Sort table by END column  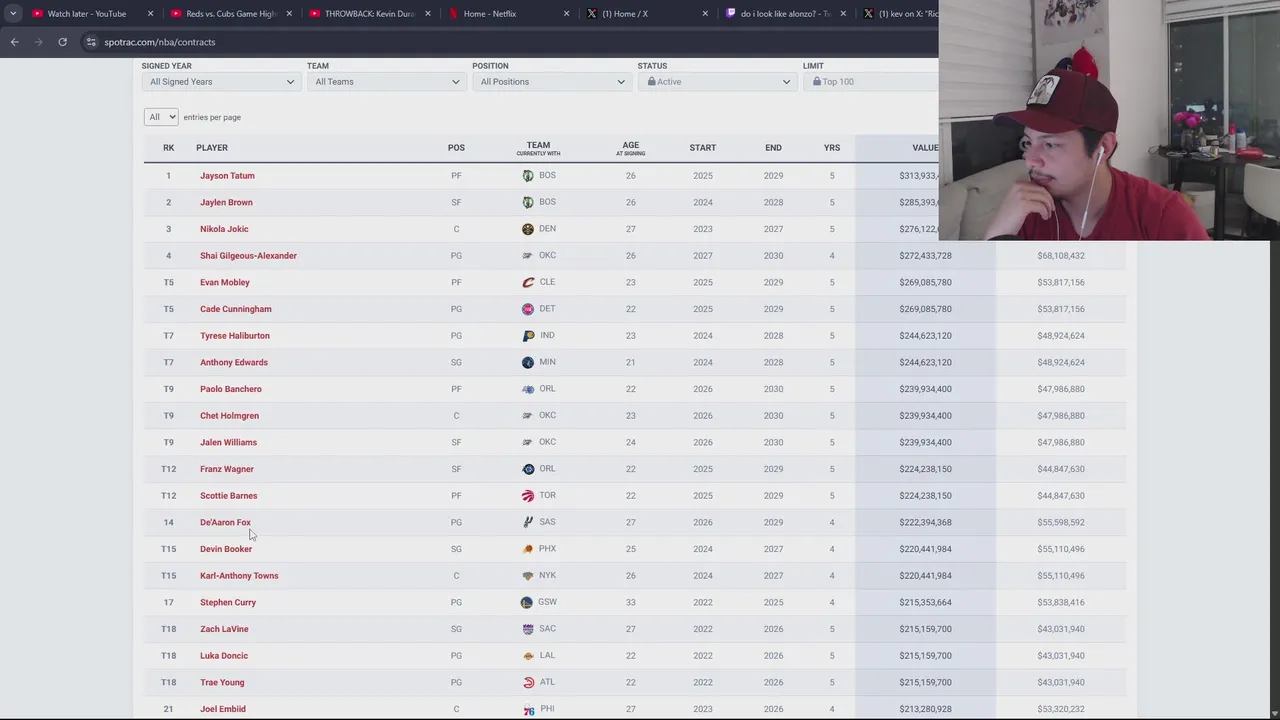pos(773,148)
